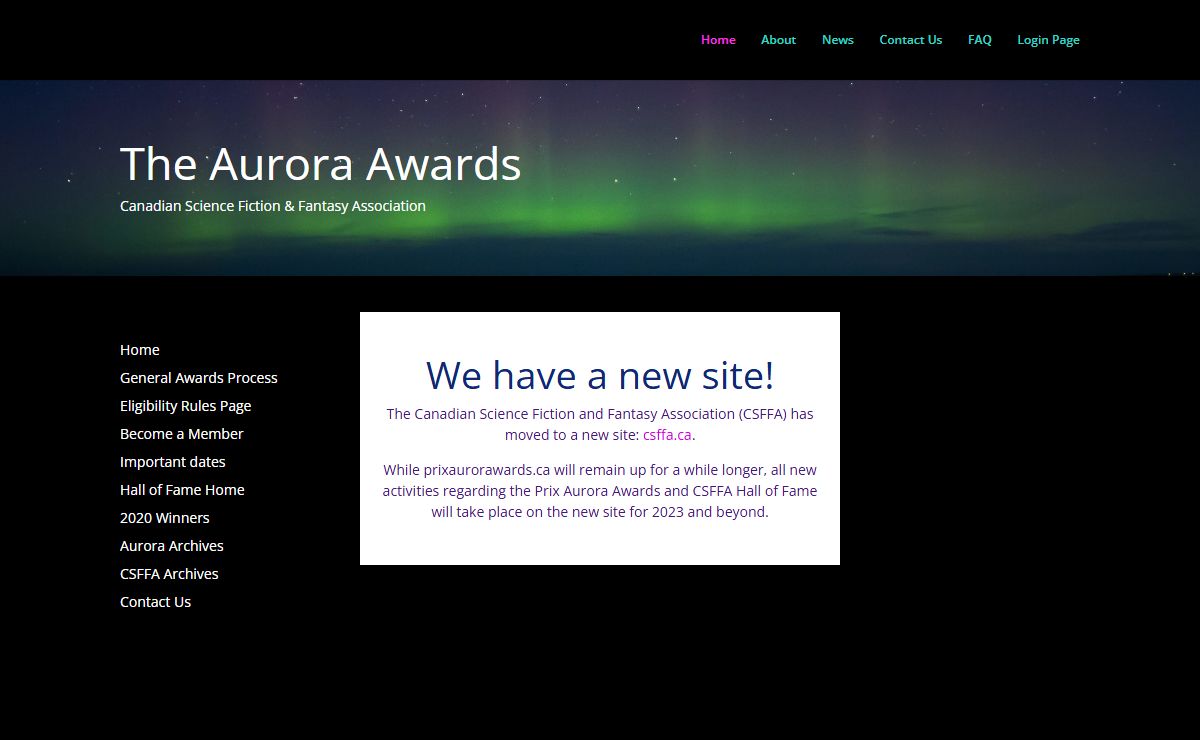Open the Home item in the top navigation

click(718, 40)
